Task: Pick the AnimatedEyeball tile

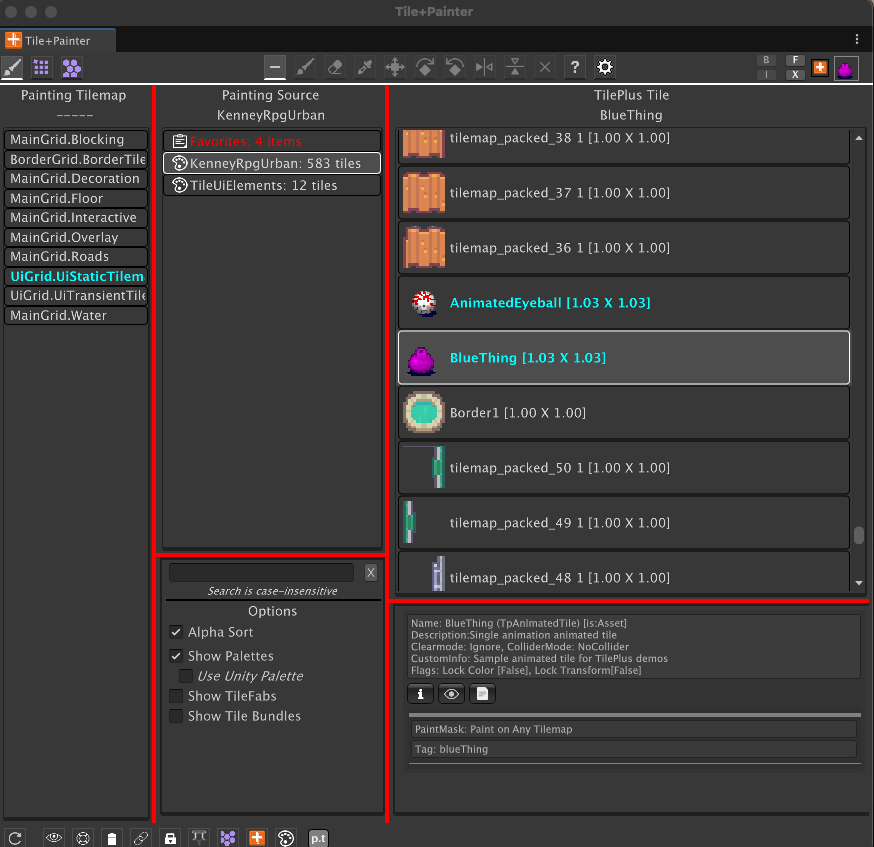Action: click(x=623, y=303)
